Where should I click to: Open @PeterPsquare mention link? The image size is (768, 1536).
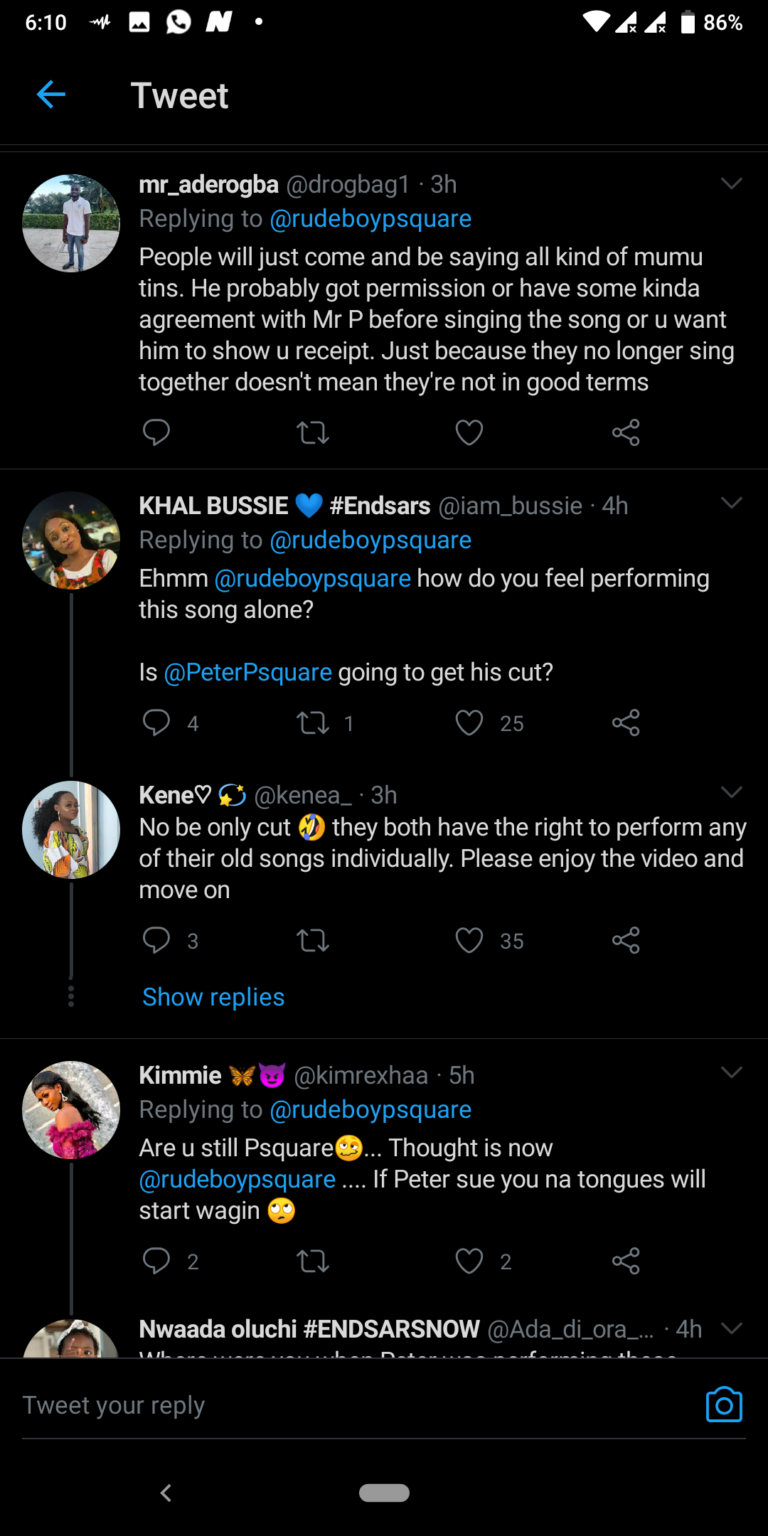248,672
